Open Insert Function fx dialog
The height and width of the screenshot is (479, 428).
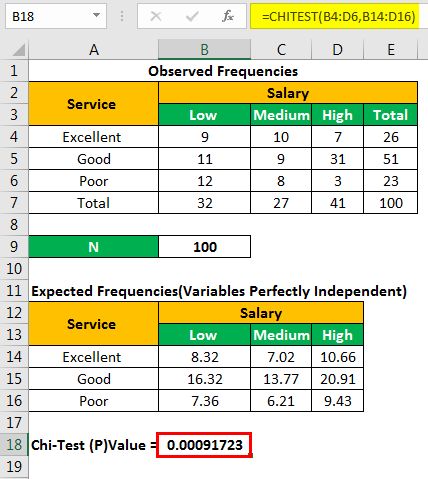(x=228, y=16)
